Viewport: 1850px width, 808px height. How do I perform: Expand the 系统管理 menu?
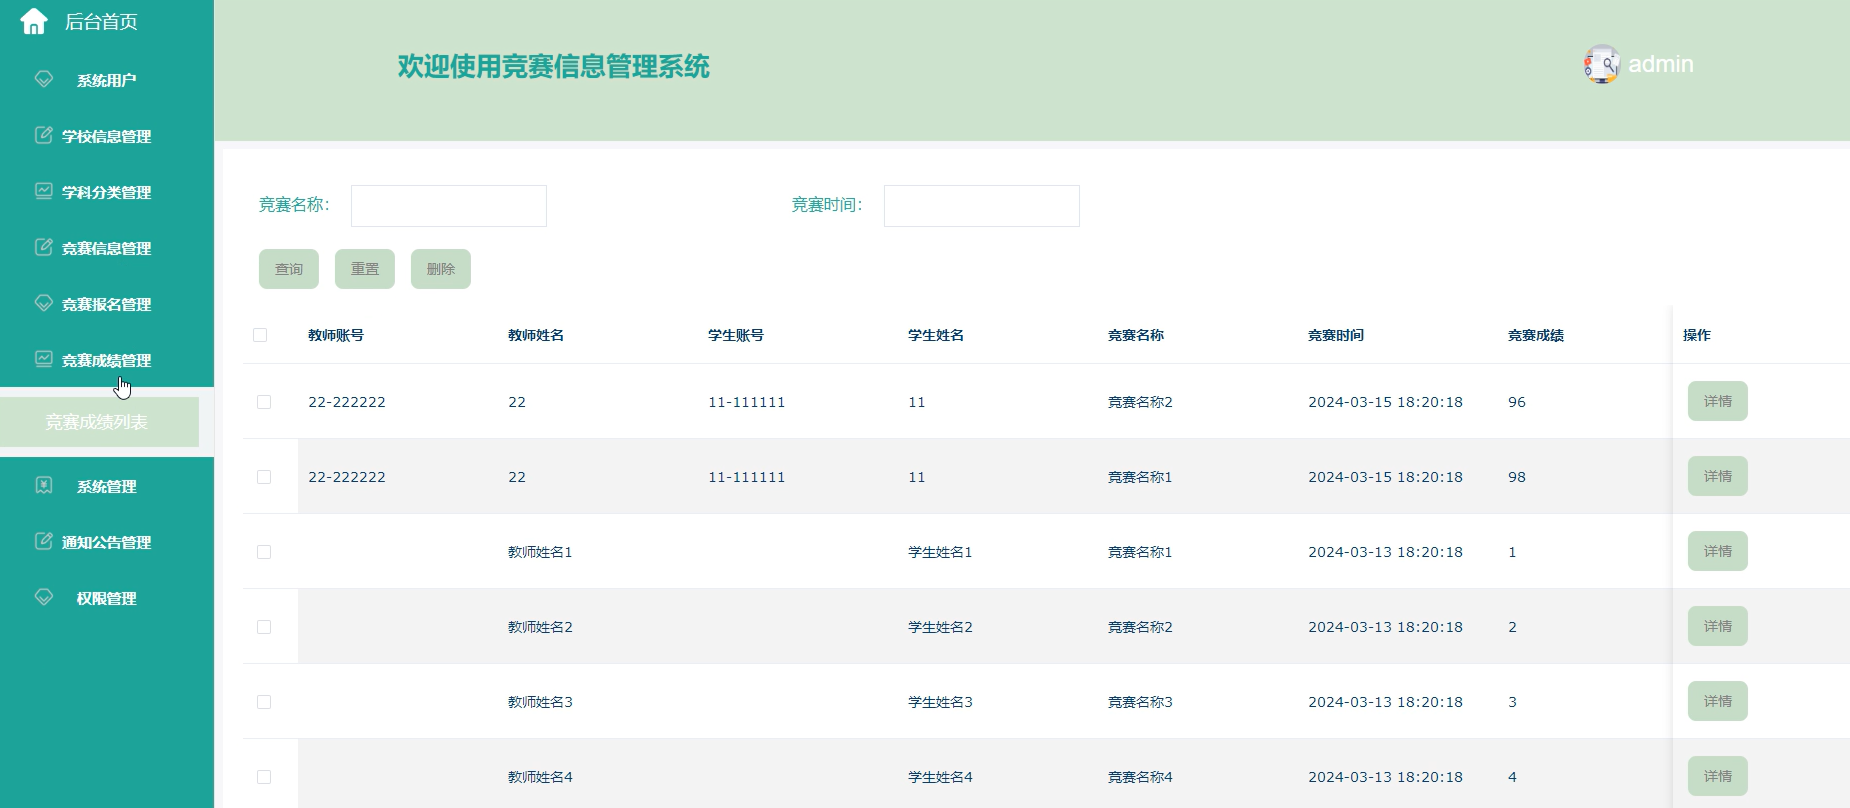tap(107, 486)
